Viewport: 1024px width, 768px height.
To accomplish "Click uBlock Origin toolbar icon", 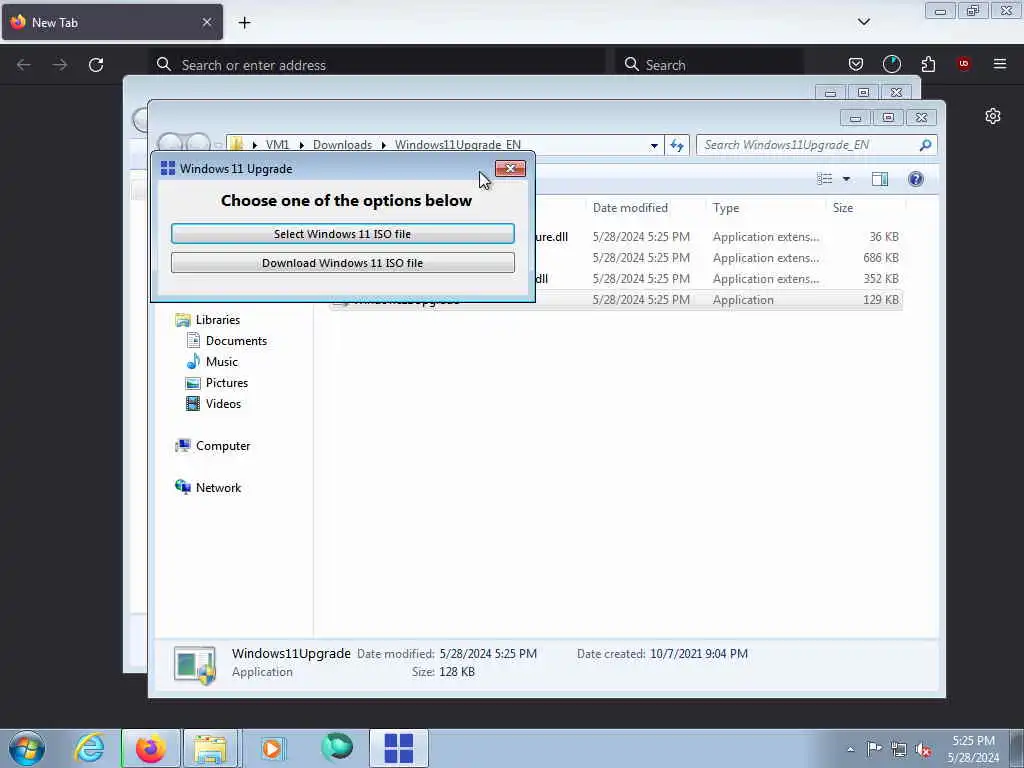I will point(964,63).
